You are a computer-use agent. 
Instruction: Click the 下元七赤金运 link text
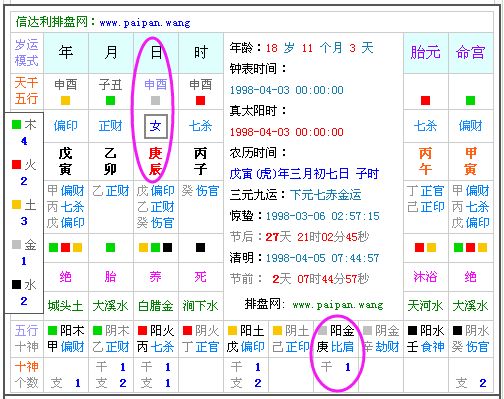pyautogui.click(x=326, y=195)
